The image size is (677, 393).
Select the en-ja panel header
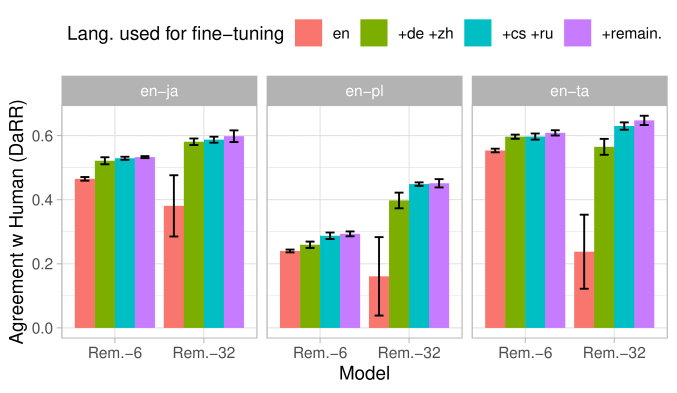pos(159,91)
